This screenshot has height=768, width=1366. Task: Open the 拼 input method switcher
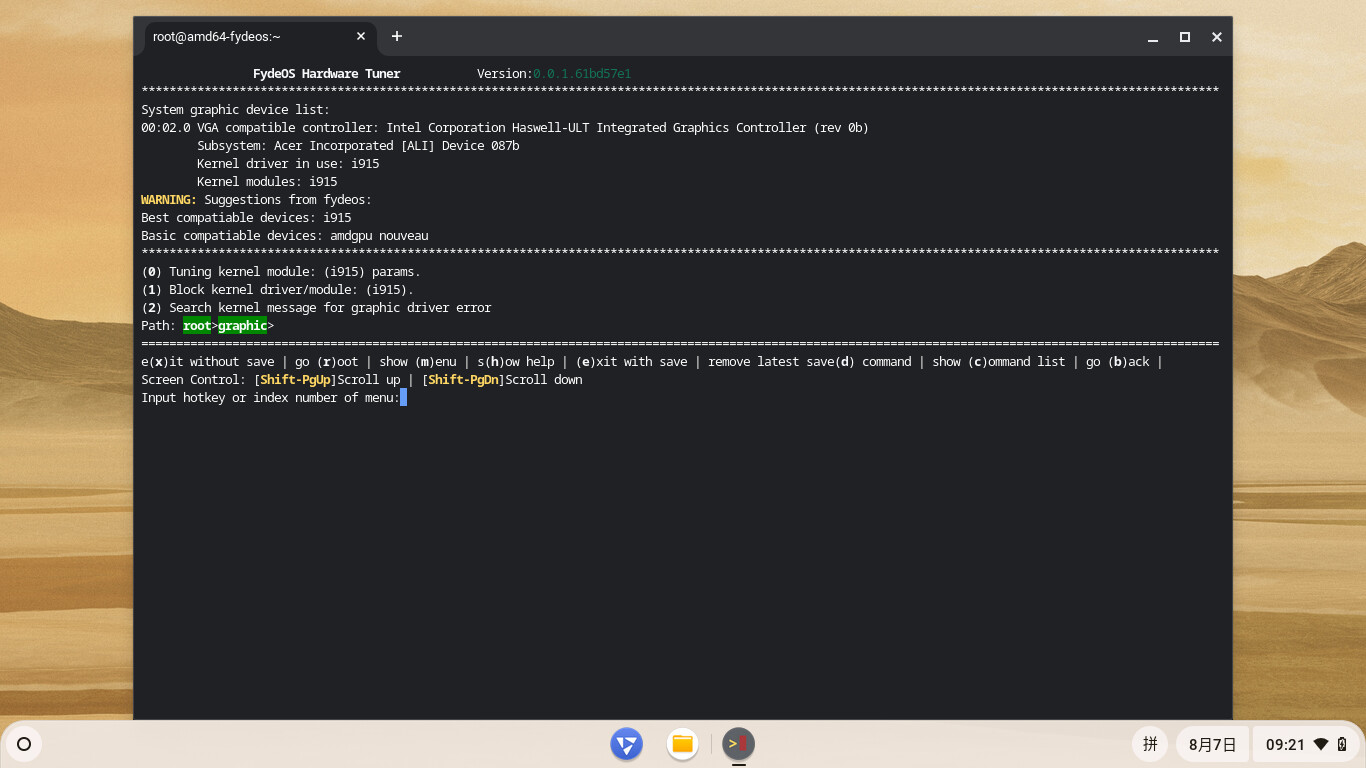click(1150, 744)
